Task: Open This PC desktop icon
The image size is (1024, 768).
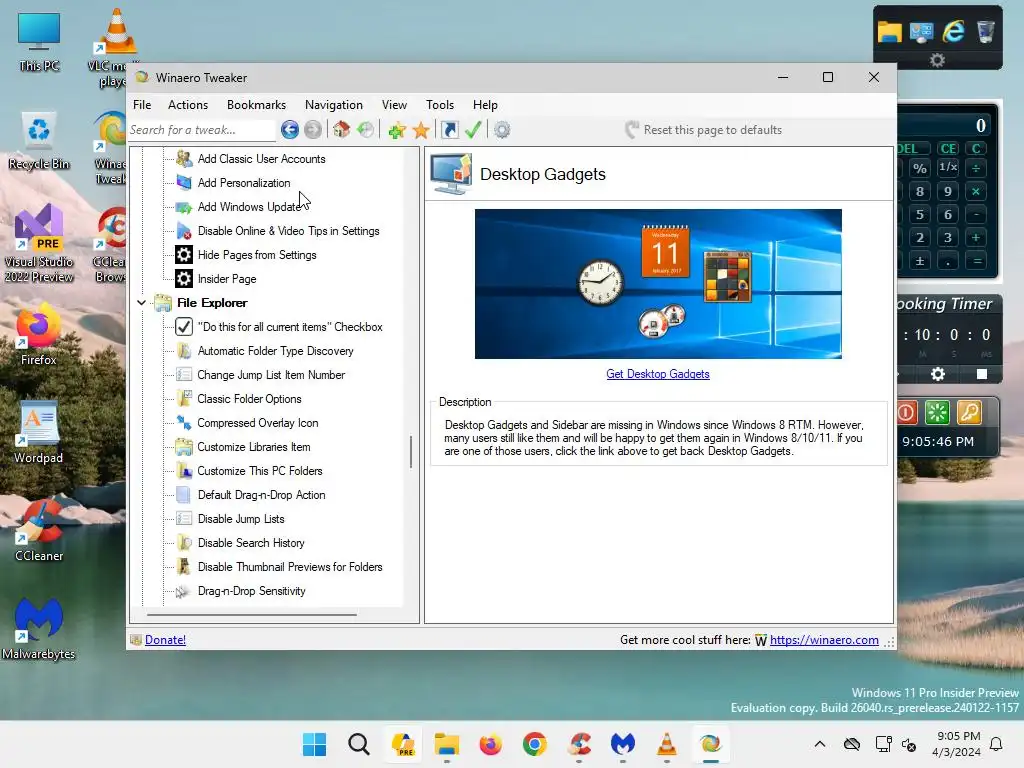Action: tap(39, 42)
